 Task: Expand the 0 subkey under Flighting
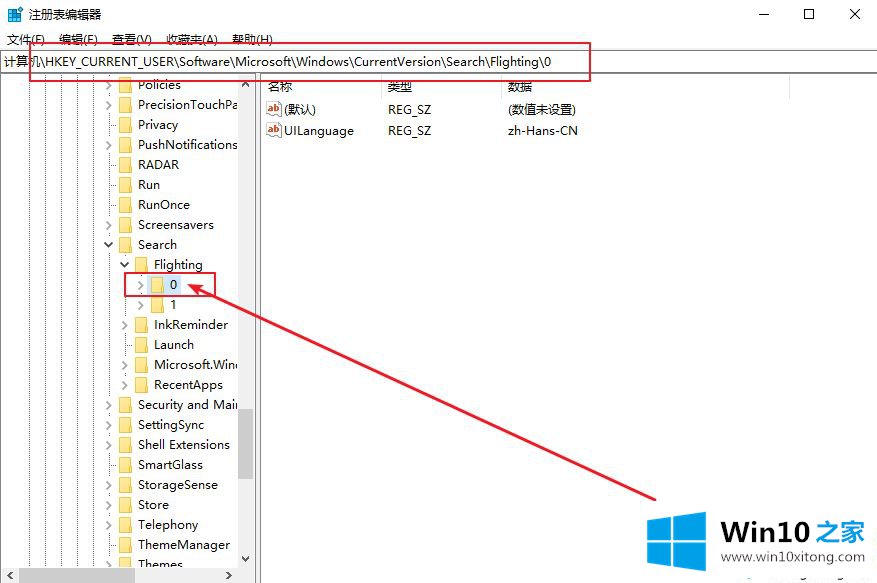coord(140,285)
